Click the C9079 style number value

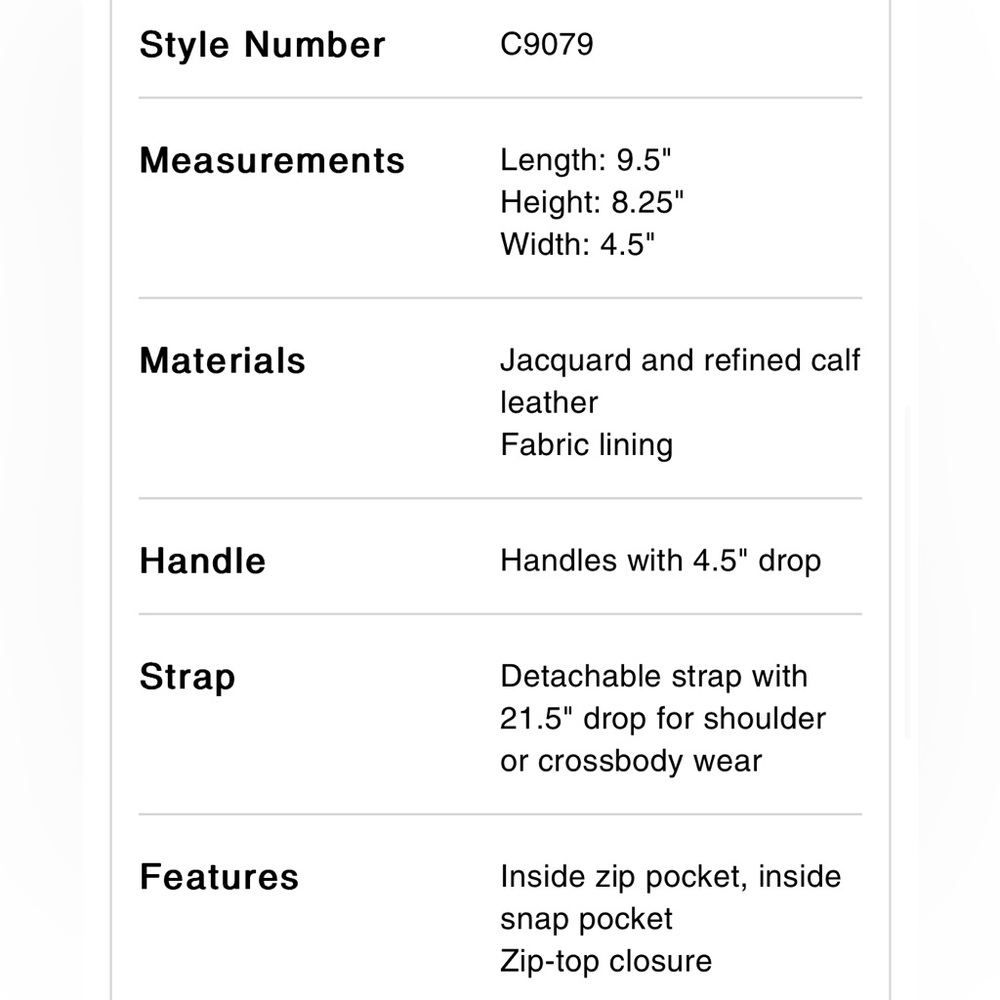[547, 45]
